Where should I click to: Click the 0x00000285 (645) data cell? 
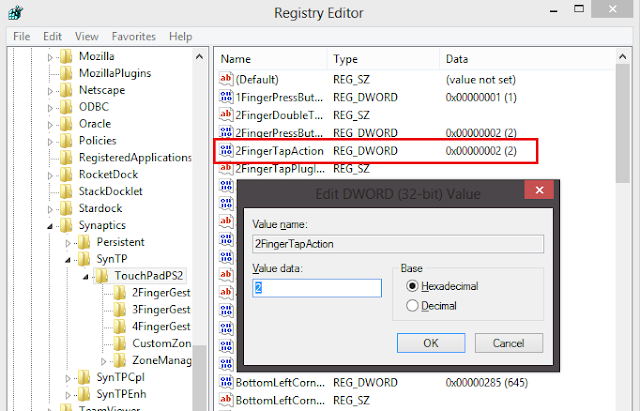pyautogui.click(x=487, y=383)
